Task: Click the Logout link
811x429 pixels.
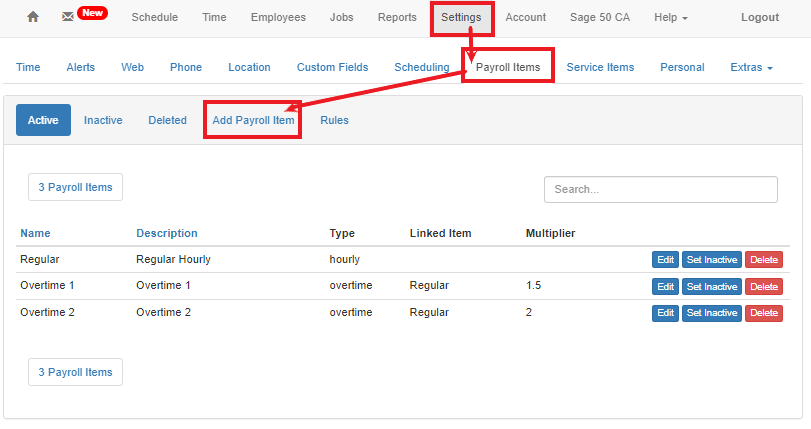Action: click(760, 17)
